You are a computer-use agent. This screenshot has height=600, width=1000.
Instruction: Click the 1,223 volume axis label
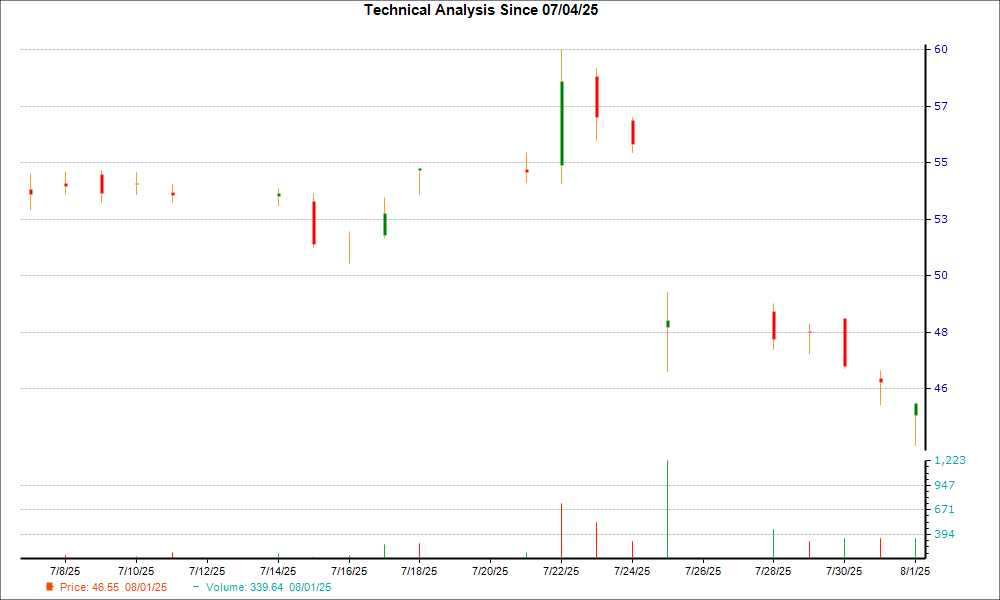950,460
